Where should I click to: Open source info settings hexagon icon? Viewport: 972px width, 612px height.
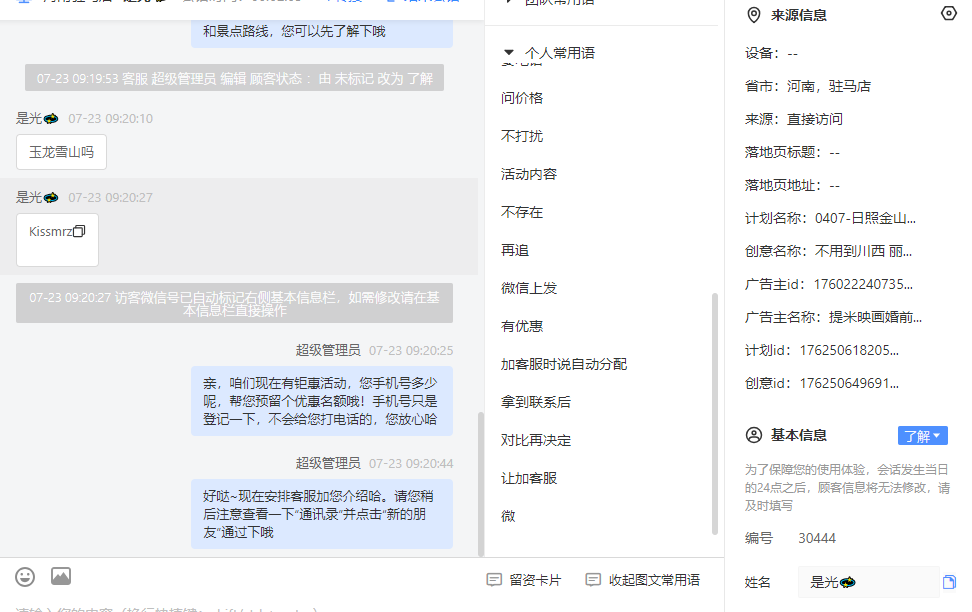(x=948, y=14)
